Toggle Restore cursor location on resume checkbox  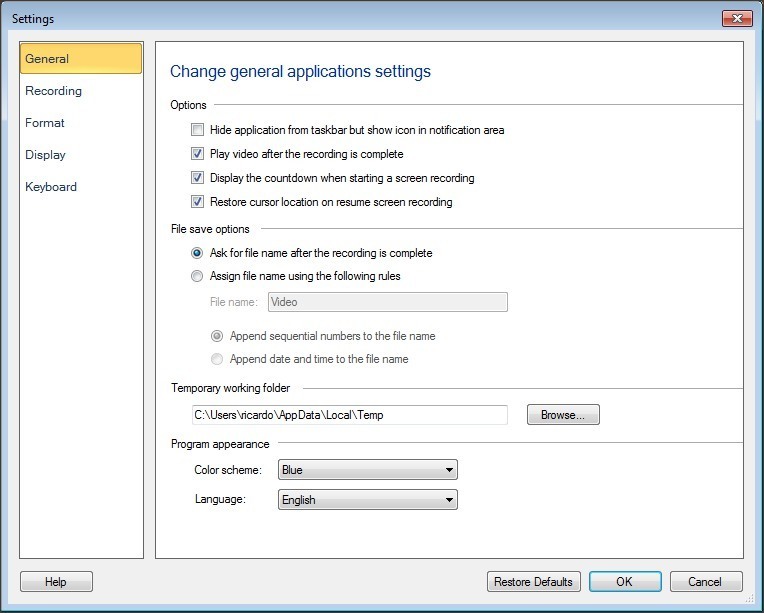(198, 202)
